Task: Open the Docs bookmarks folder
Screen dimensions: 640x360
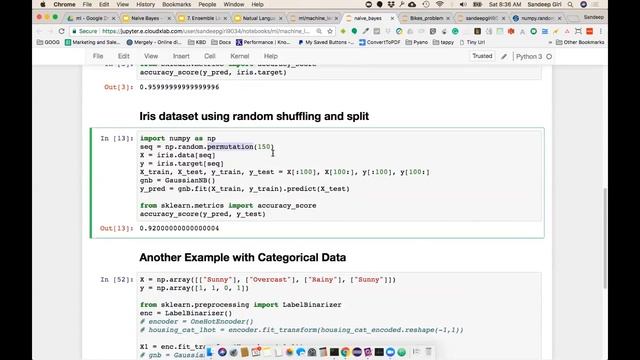Action: tap(221, 42)
